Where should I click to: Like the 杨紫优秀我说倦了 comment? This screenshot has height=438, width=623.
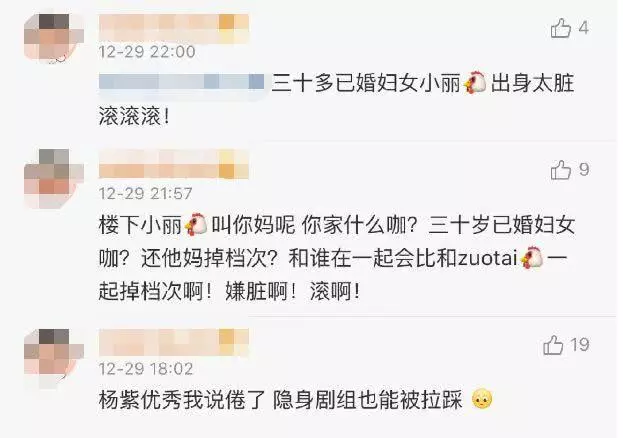pyautogui.click(x=553, y=345)
